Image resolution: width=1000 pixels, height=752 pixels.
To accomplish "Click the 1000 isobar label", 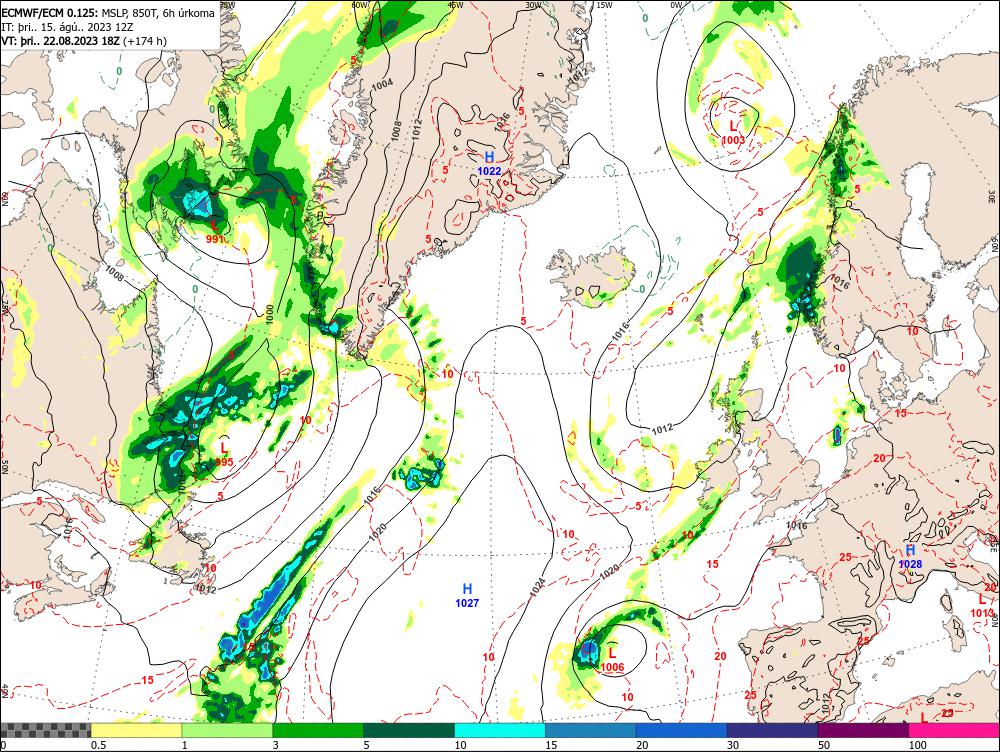I will 270,313.
